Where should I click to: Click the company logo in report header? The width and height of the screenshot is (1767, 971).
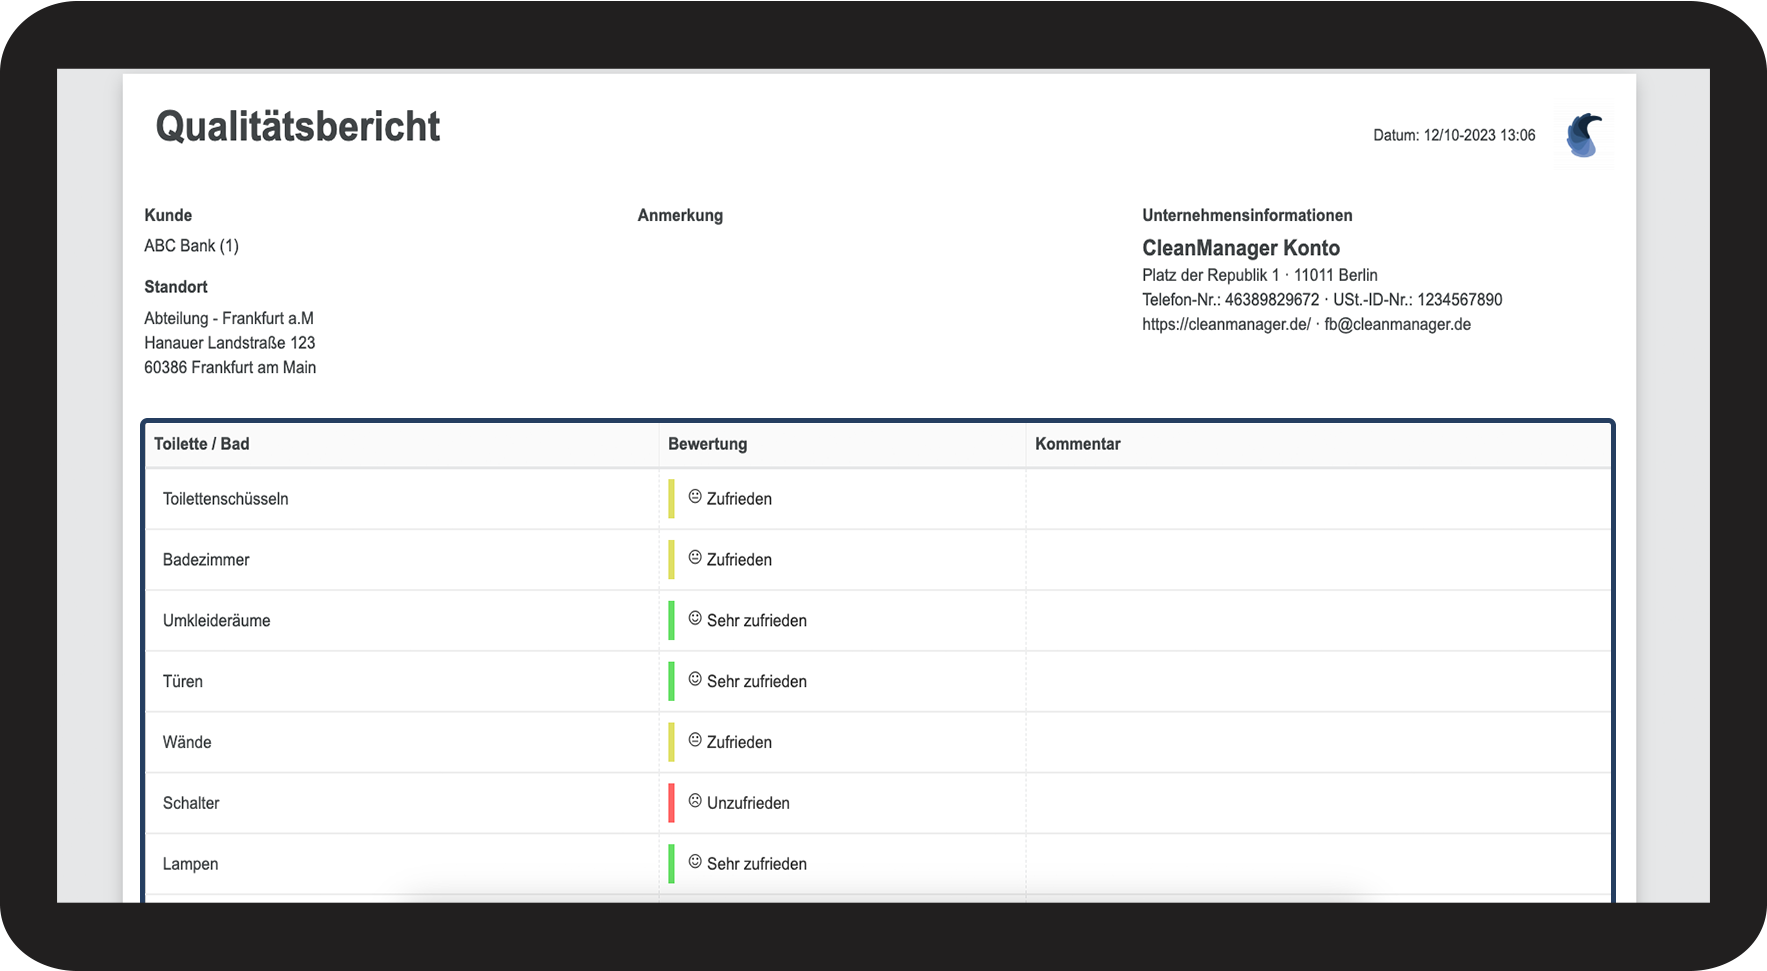tap(1584, 135)
